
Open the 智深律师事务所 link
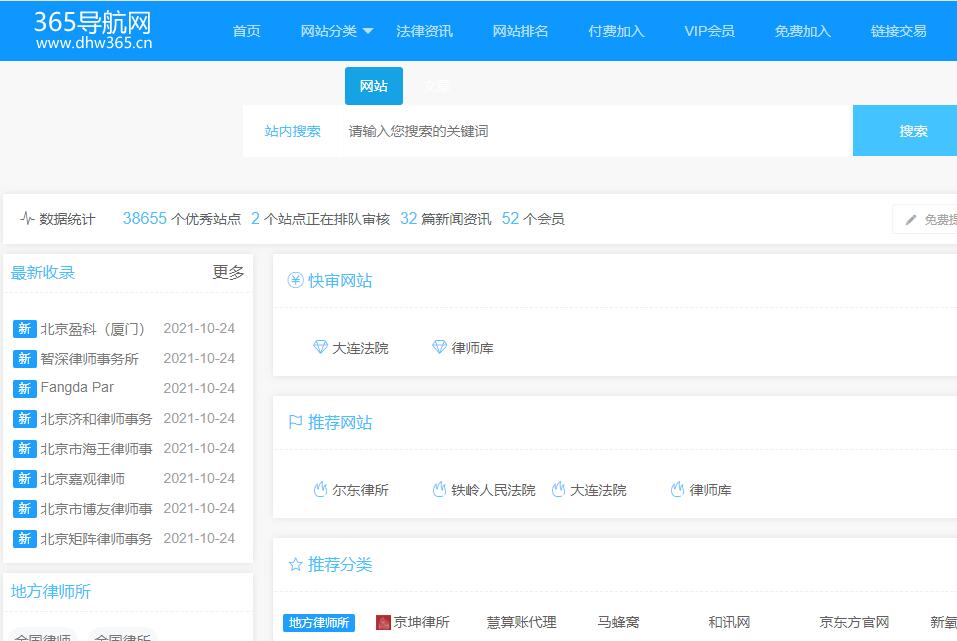(x=89, y=359)
